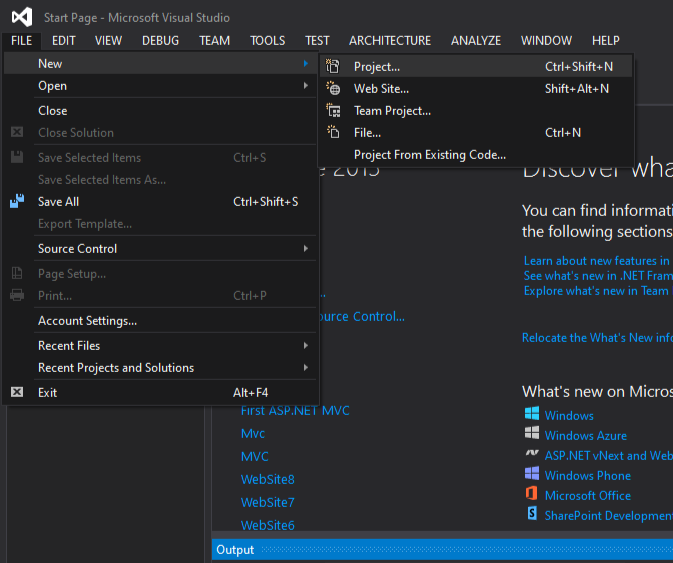
Task: Open the WINDOW menu
Action: (546, 41)
